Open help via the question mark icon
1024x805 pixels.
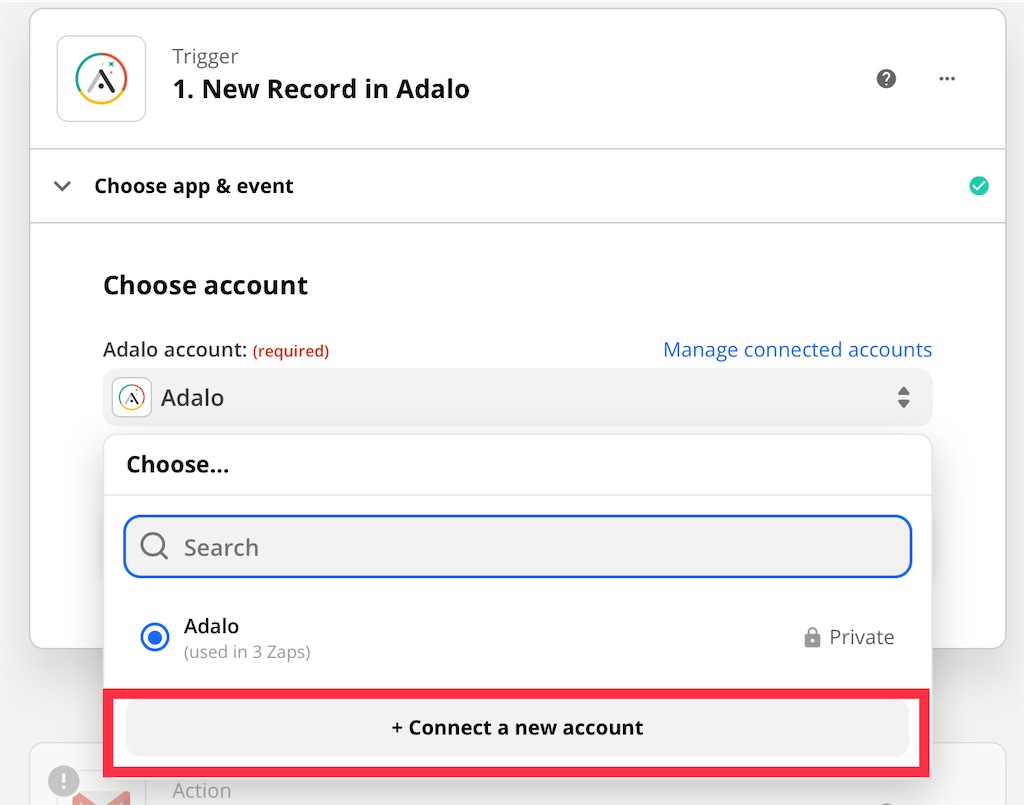point(886,79)
